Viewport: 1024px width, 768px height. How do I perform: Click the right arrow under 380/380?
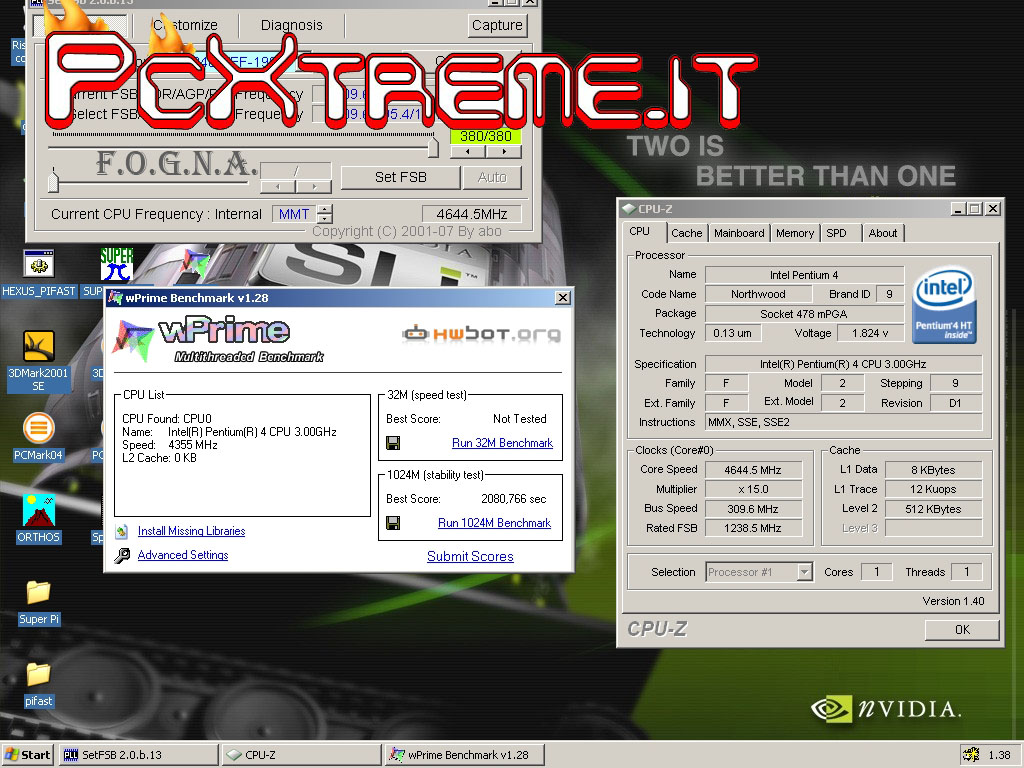[504, 152]
